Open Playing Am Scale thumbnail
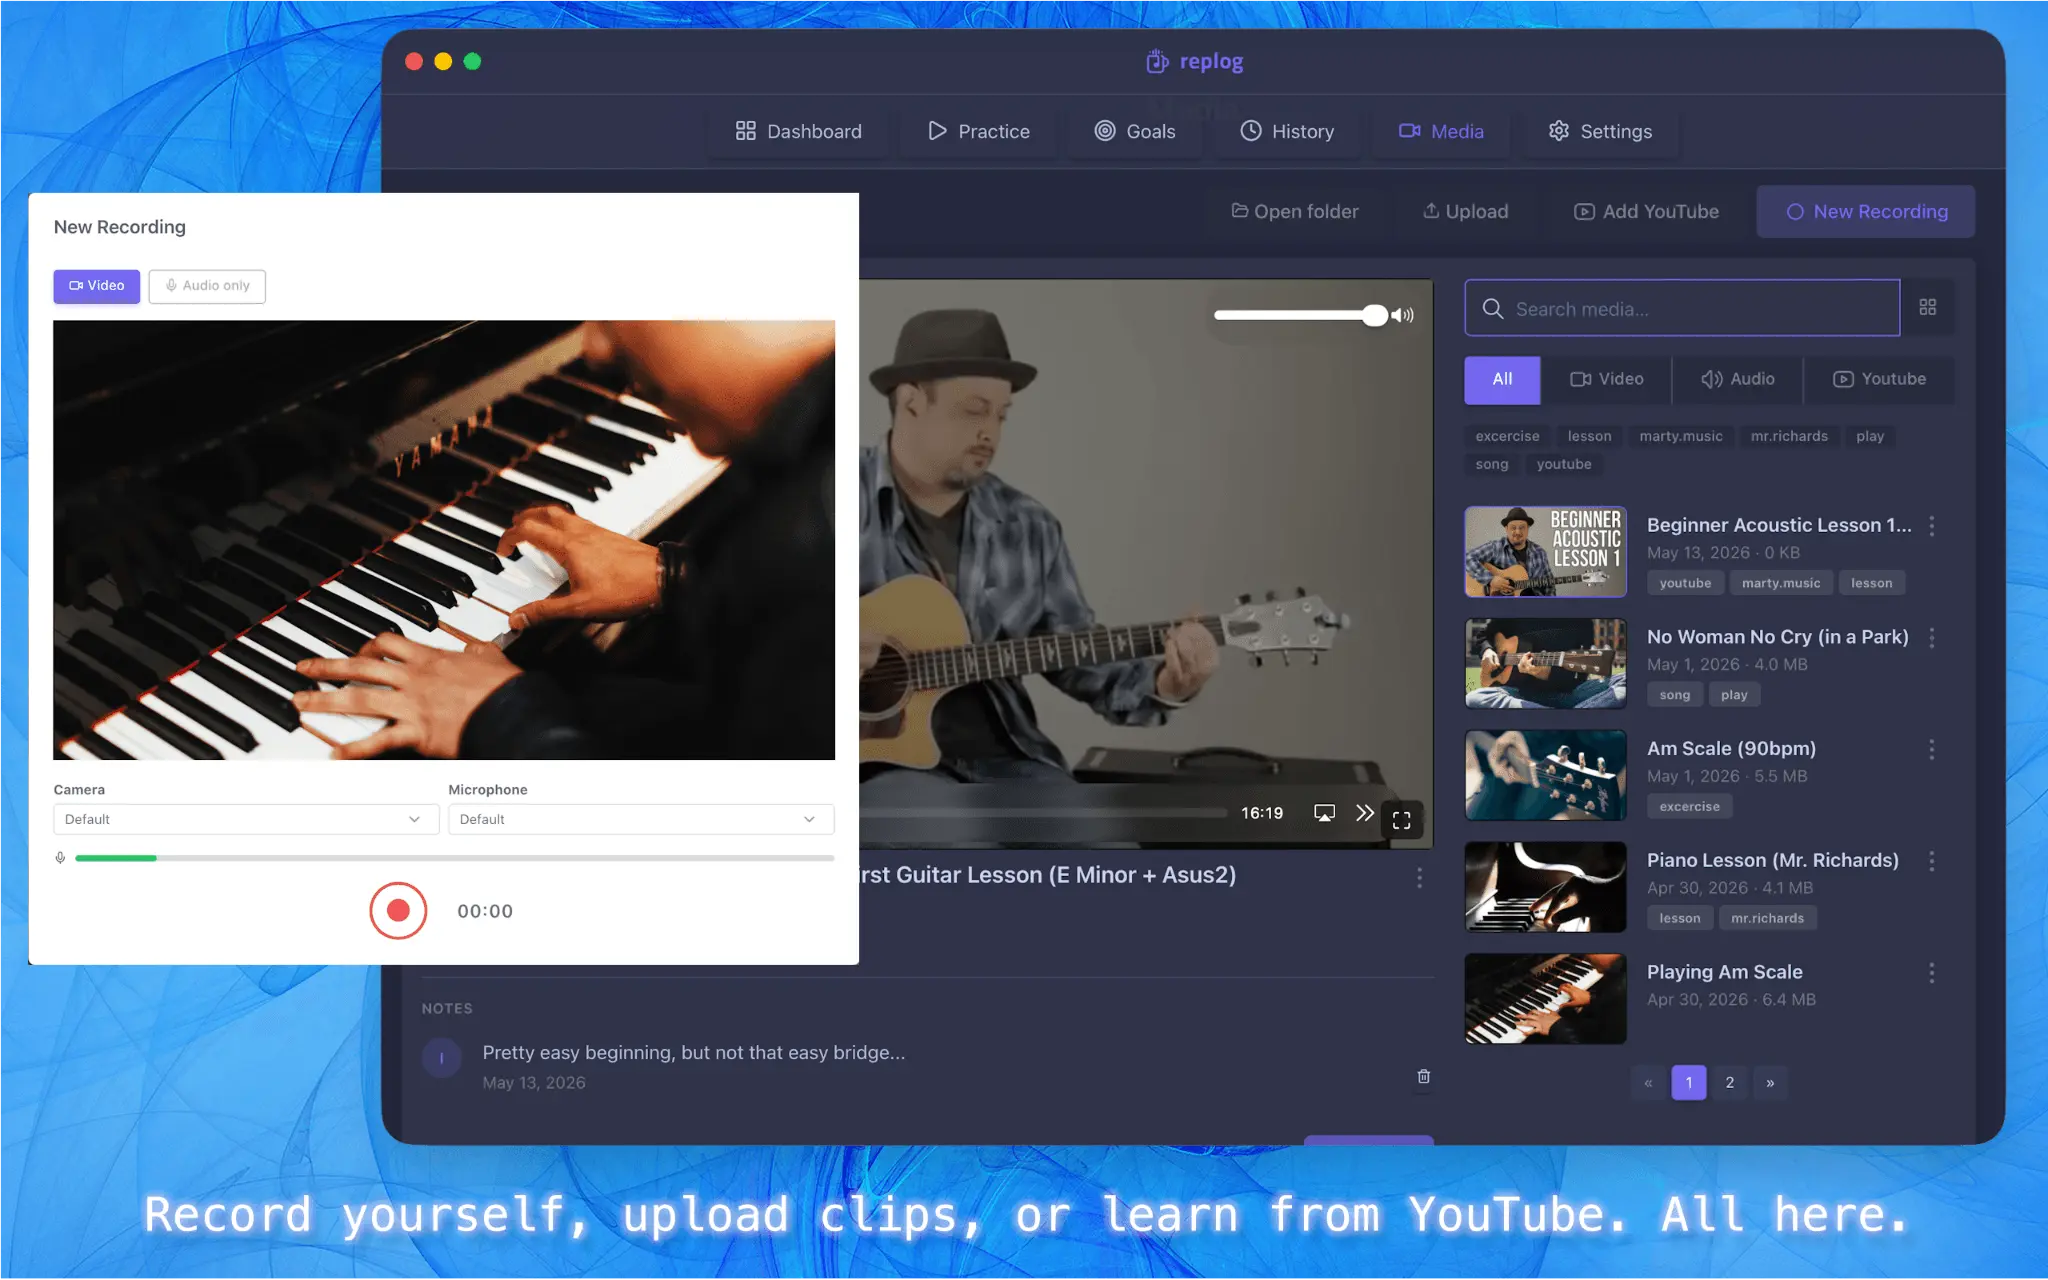Viewport: 2048px width, 1280px height. (1545, 999)
